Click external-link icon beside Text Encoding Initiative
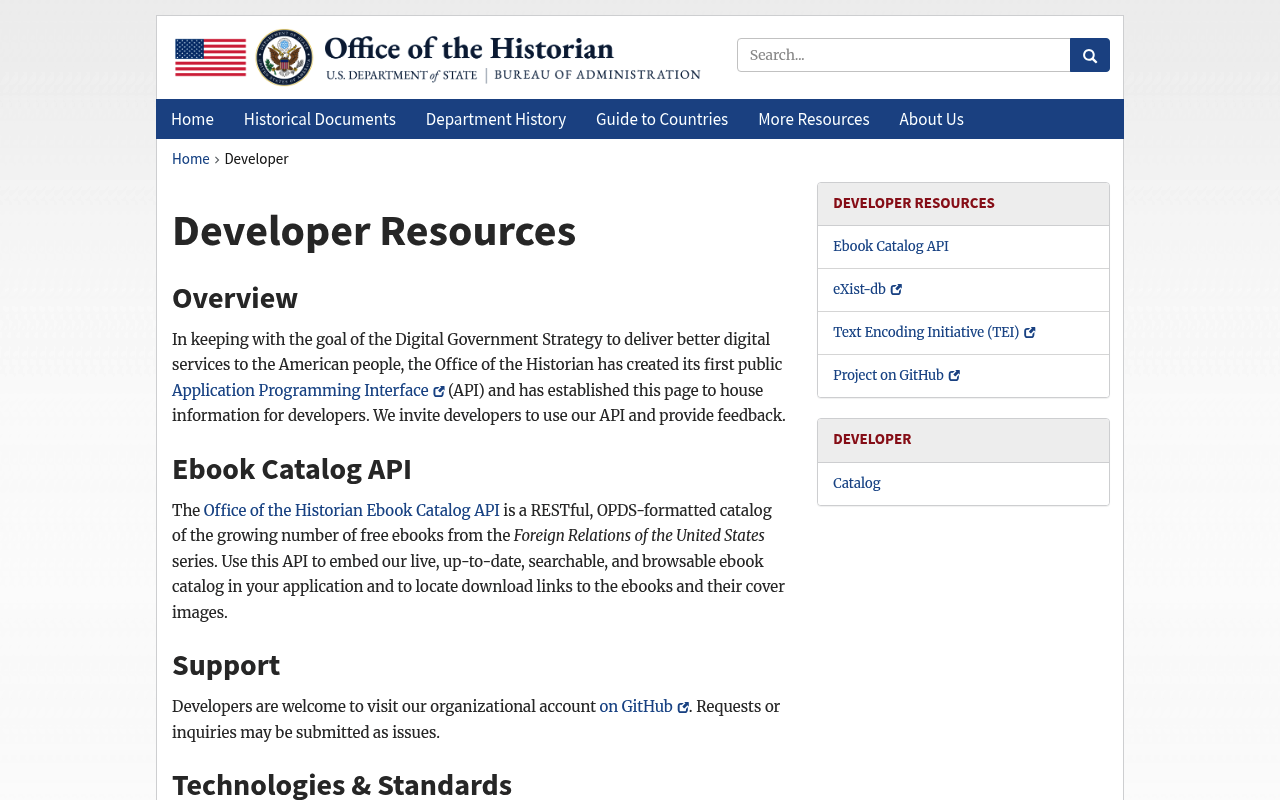 click(x=1030, y=333)
